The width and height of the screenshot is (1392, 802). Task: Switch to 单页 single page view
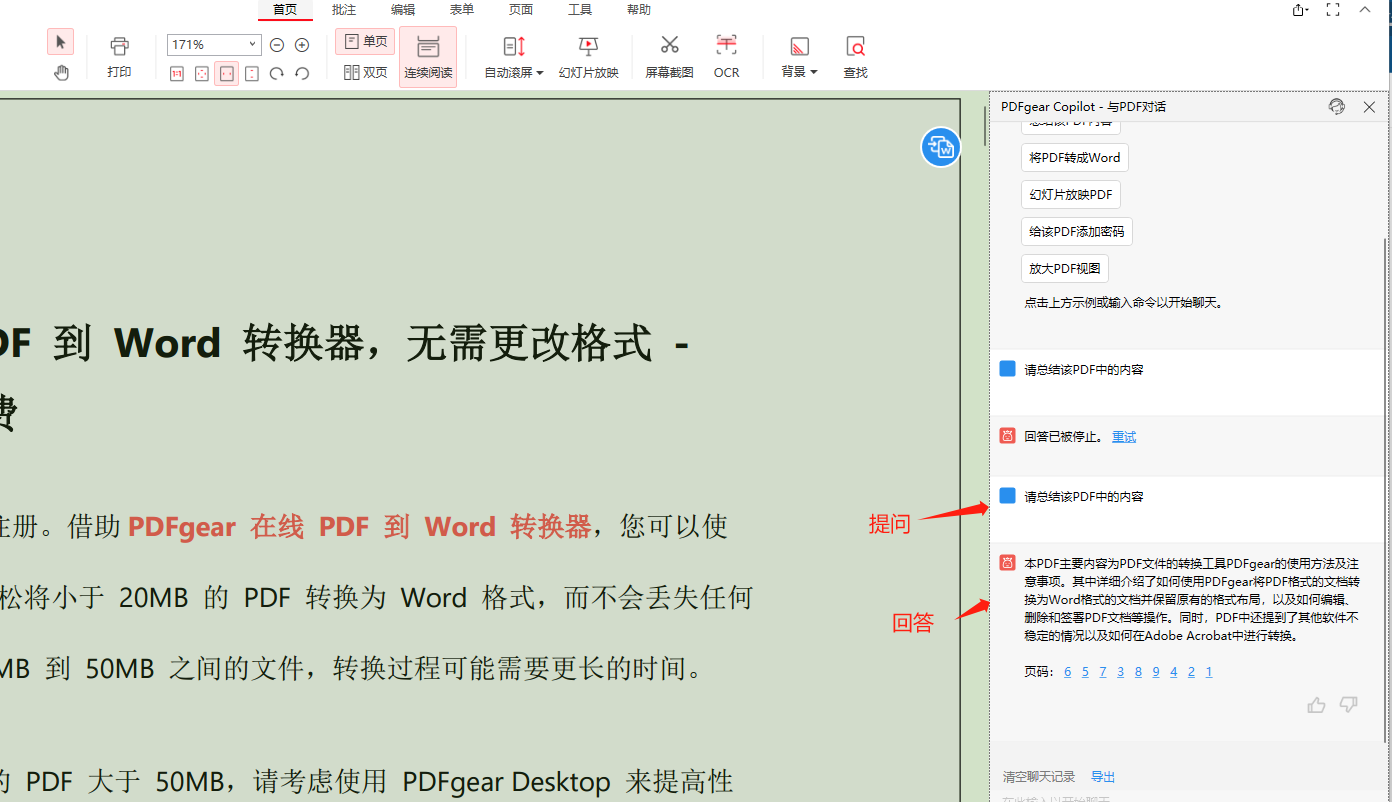coord(365,42)
